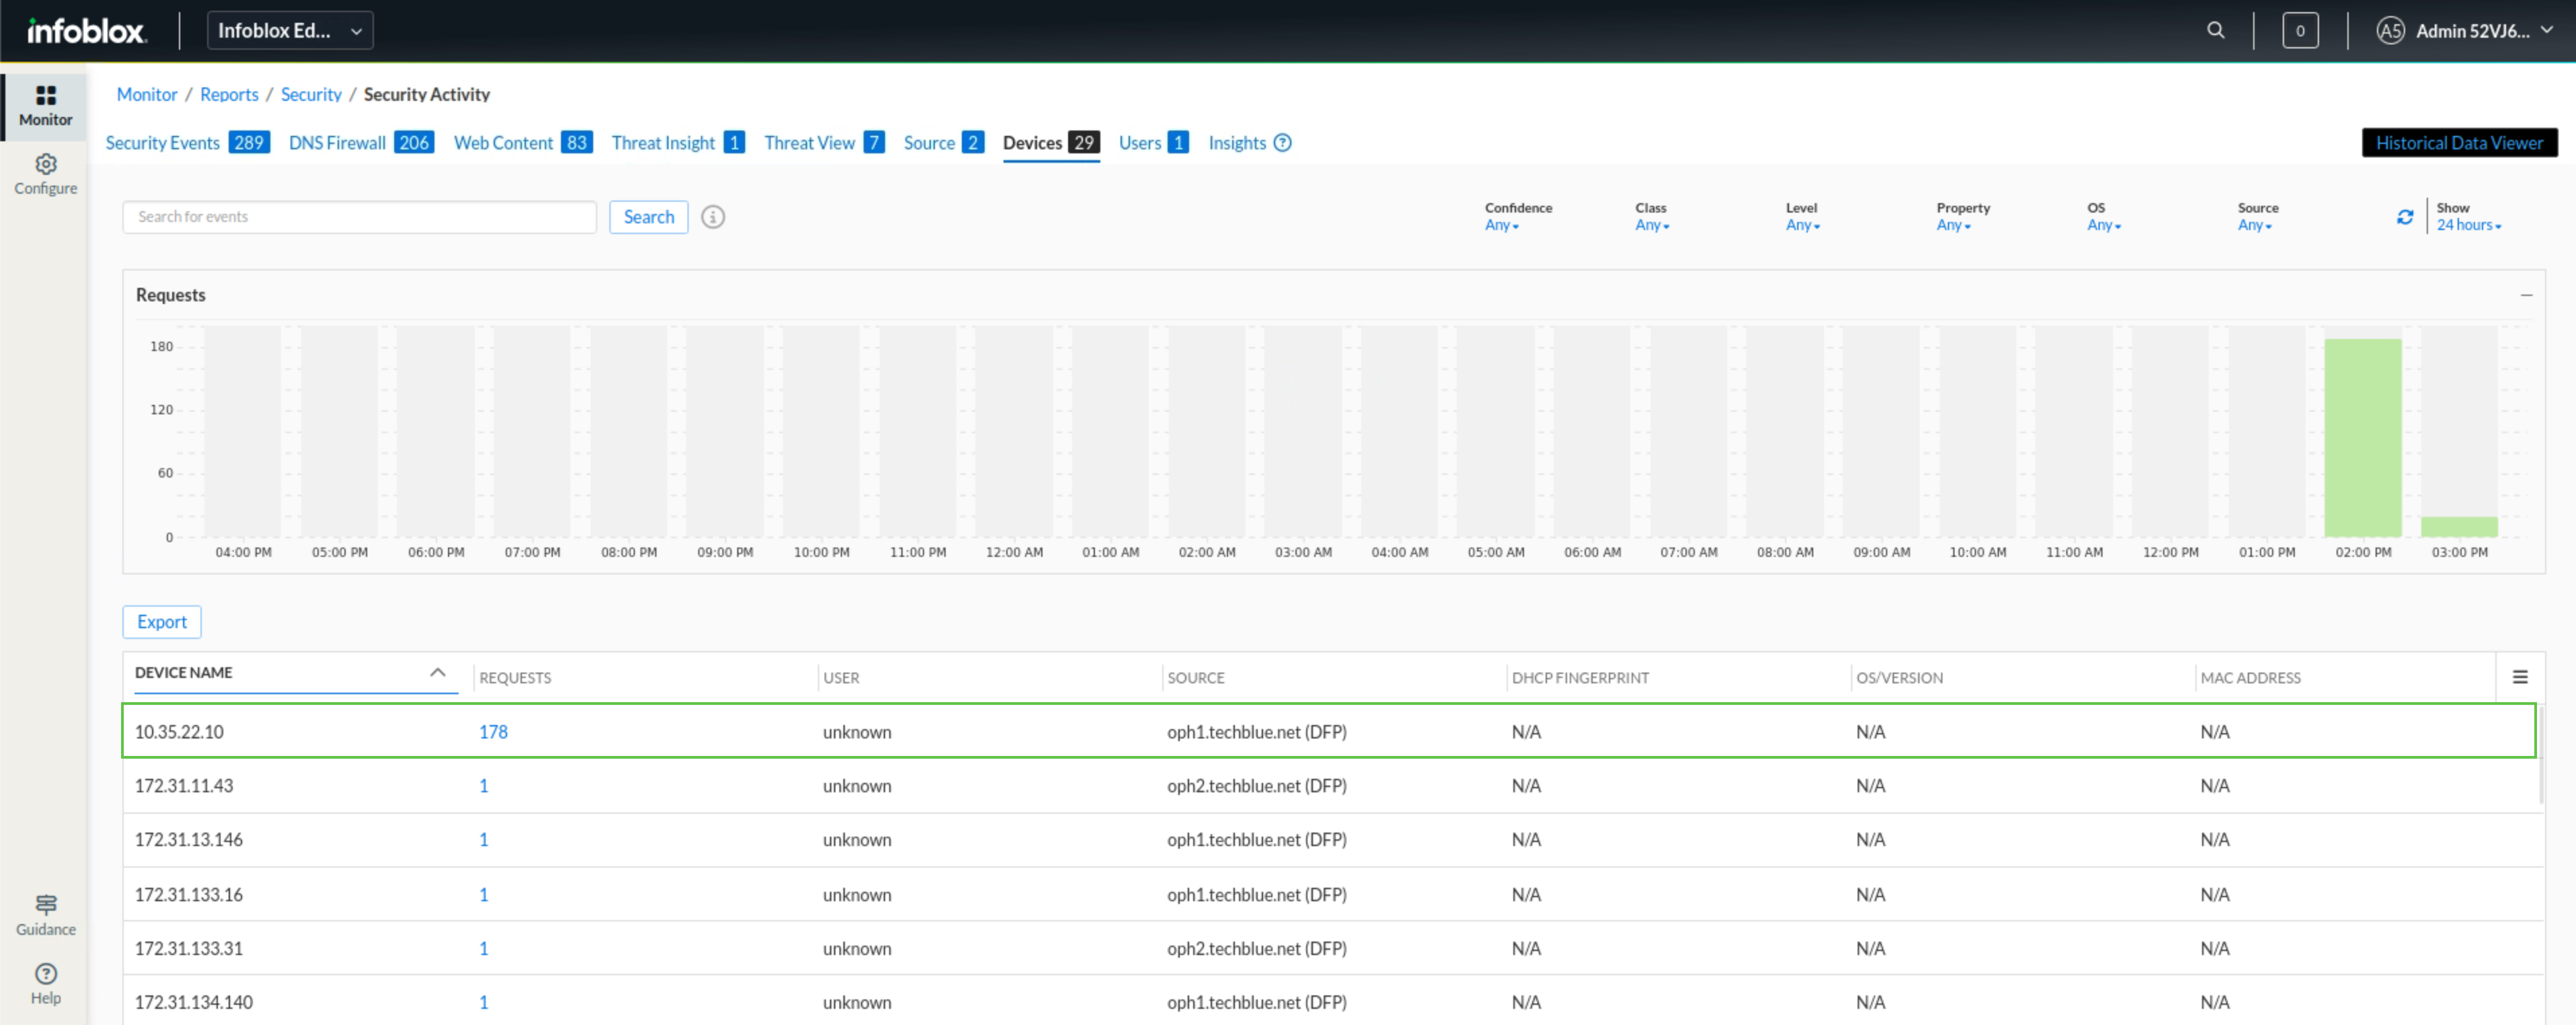The height and width of the screenshot is (1025, 2576).
Task: Click the search info icon
Action: [712, 217]
